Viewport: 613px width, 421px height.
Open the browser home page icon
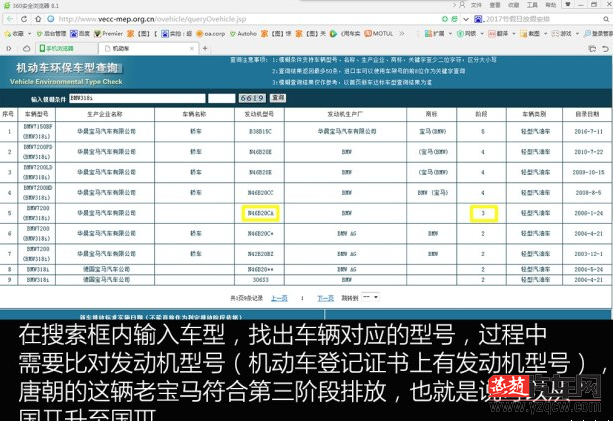click(38, 19)
